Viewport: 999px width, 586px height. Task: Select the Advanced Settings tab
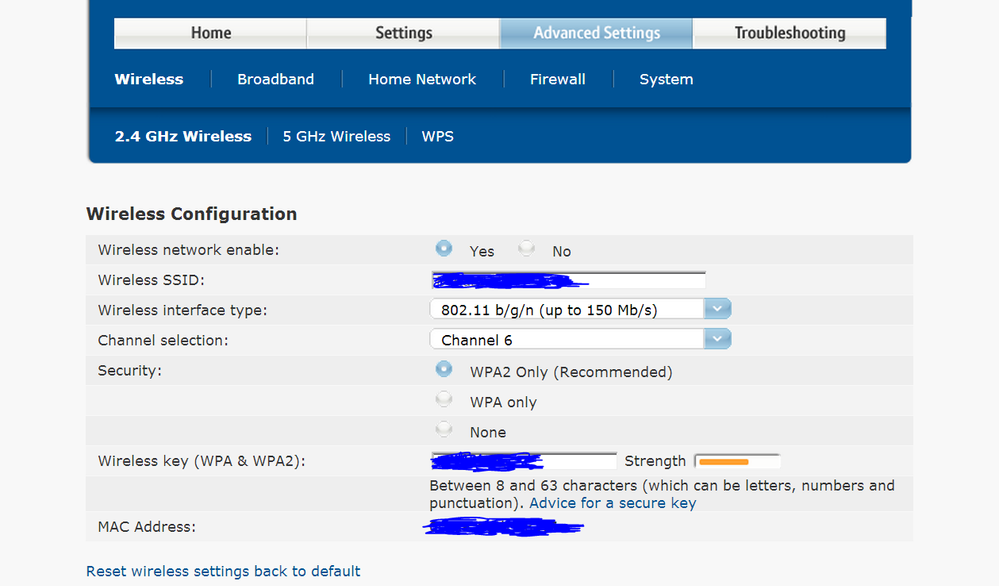click(596, 33)
